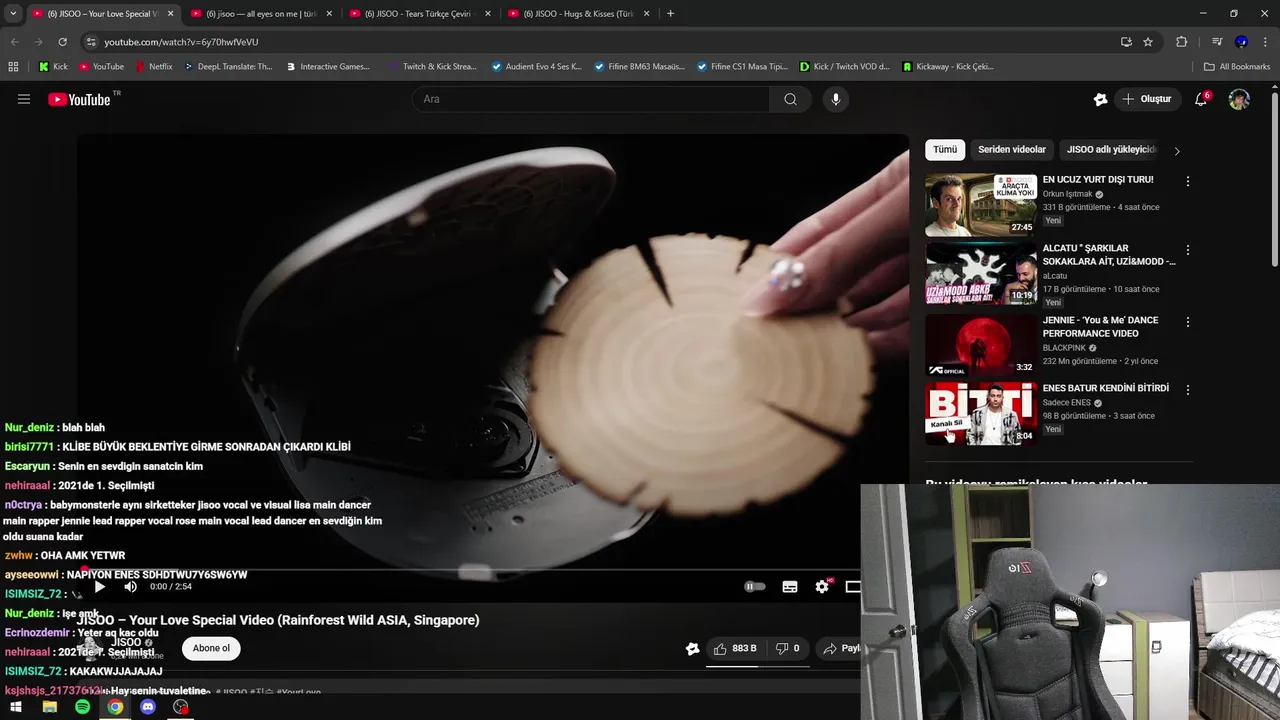
Task: Click the sparkle icon beside the like button
Action: pos(692,648)
